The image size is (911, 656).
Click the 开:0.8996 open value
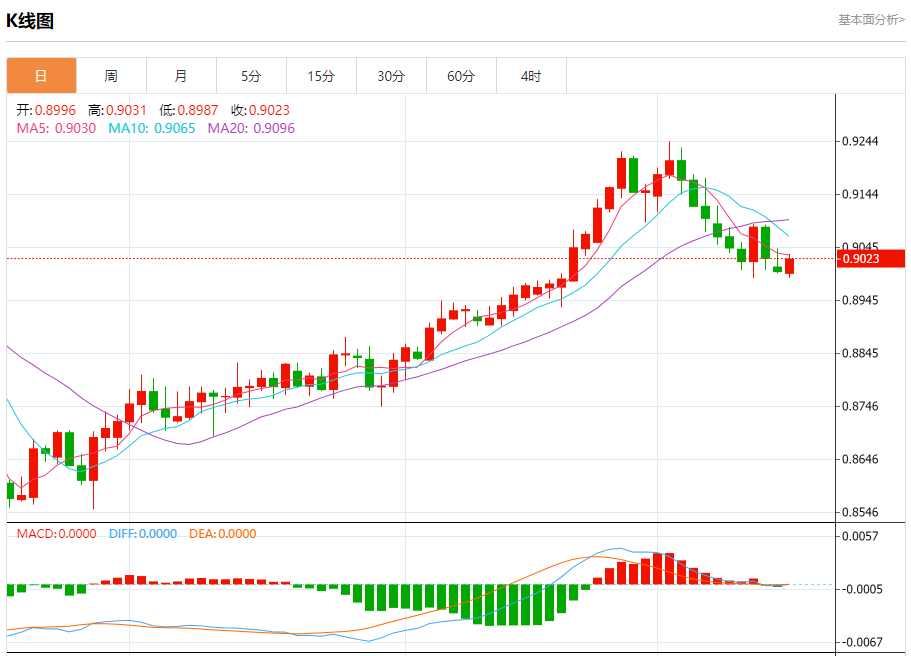(x=46, y=110)
